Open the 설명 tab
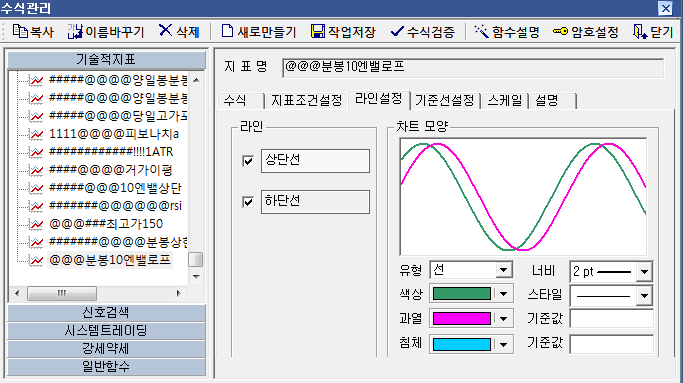This screenshot has height=383, width=683. tap(553, 101)
